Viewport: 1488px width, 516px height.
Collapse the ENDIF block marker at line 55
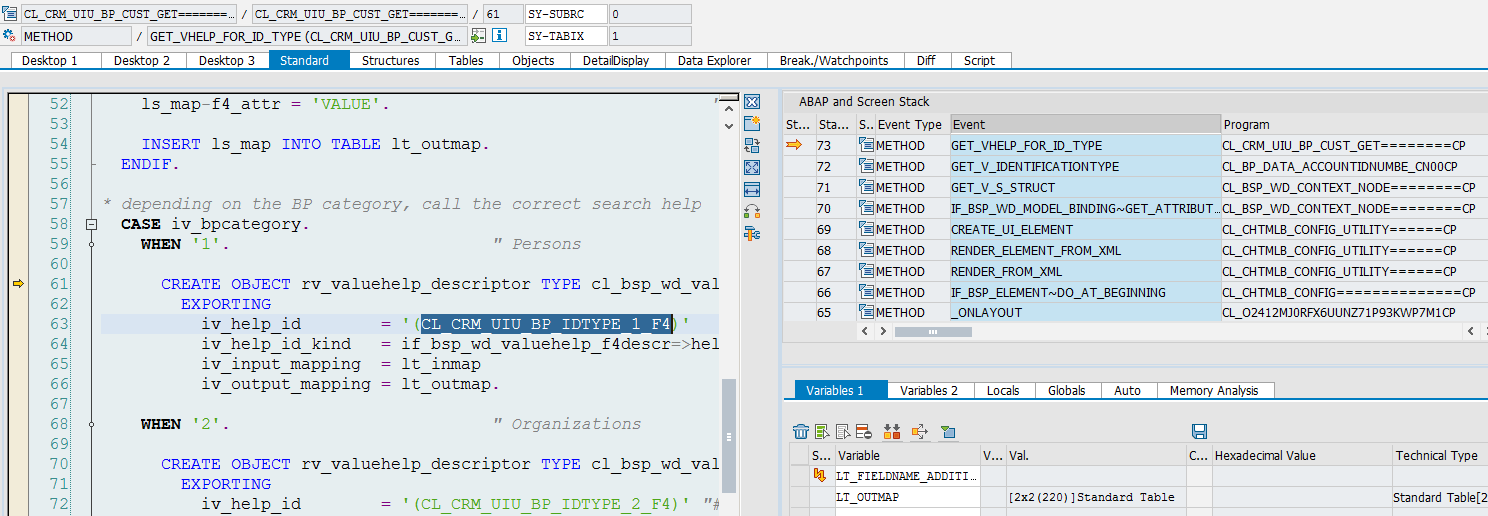[x=92, y=164]
